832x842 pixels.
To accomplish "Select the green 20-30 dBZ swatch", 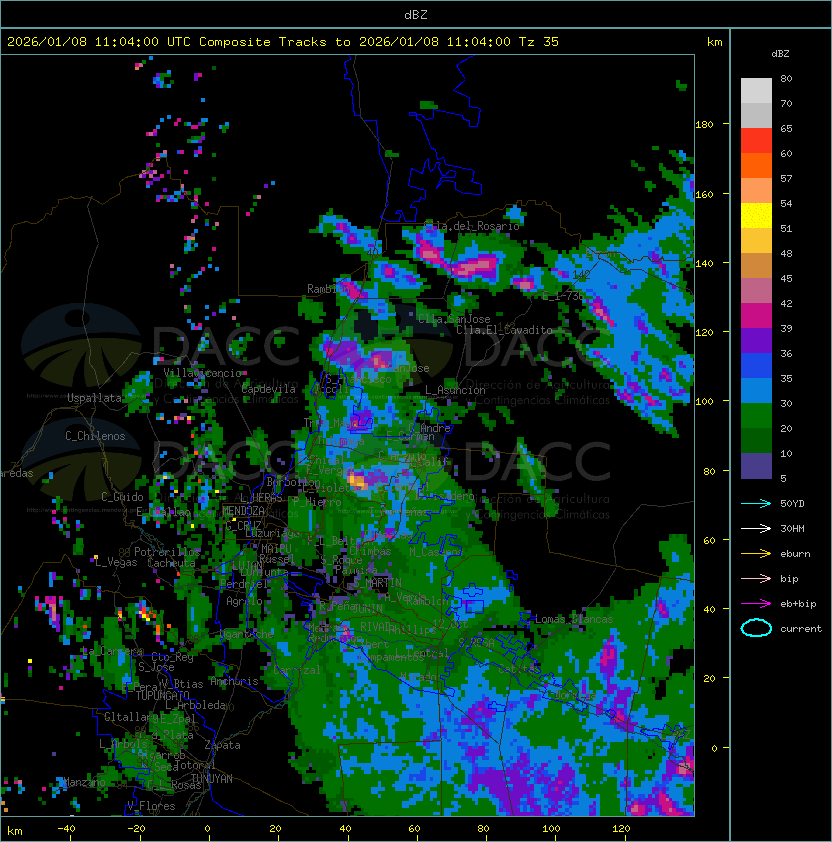I will point(756,416).
